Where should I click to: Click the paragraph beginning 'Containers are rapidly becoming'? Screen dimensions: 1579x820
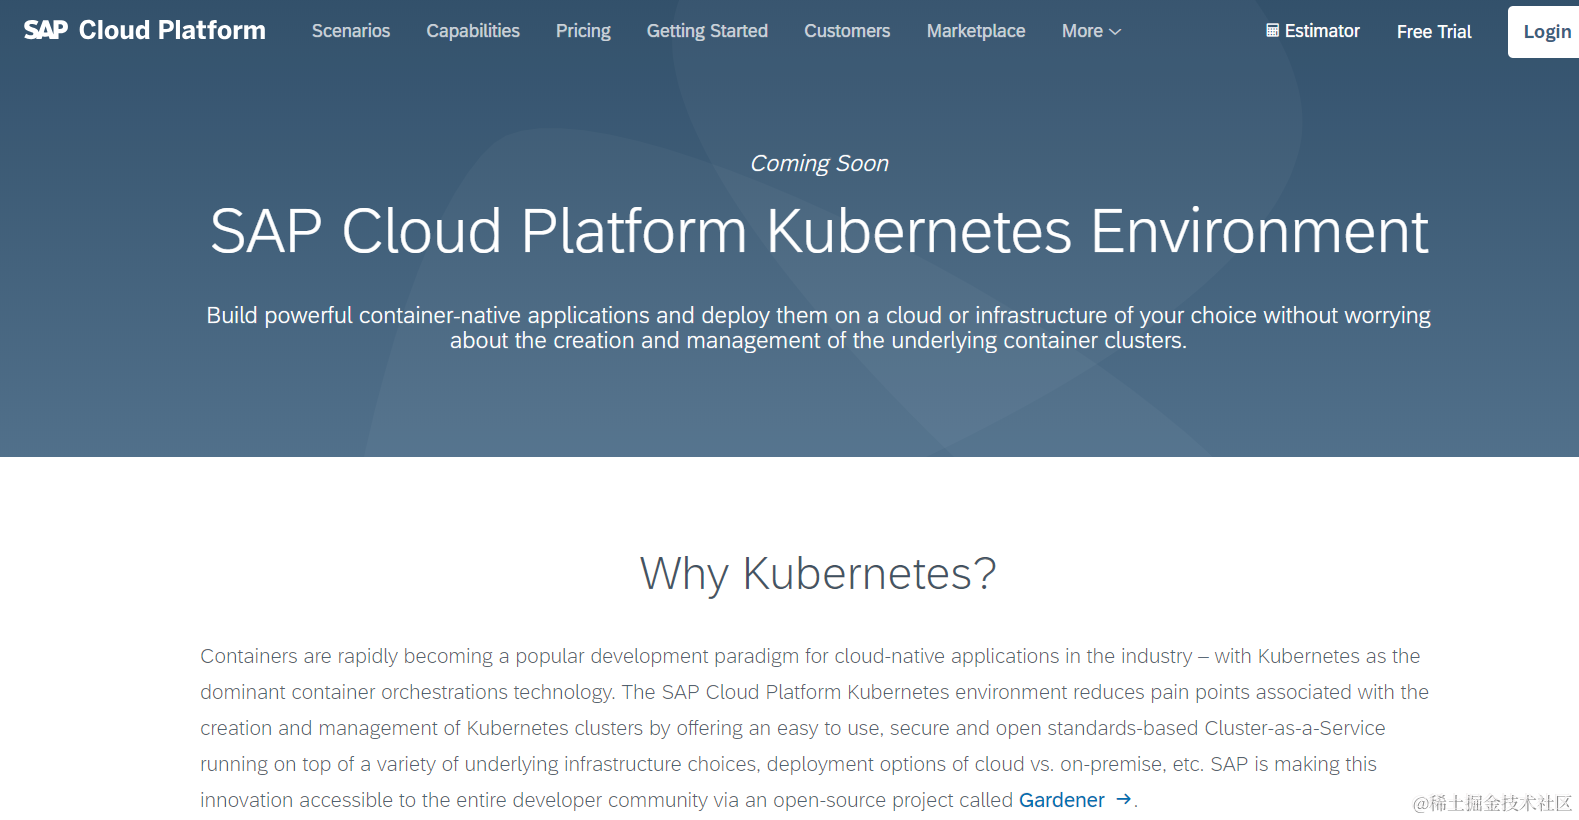coord(815,728)
